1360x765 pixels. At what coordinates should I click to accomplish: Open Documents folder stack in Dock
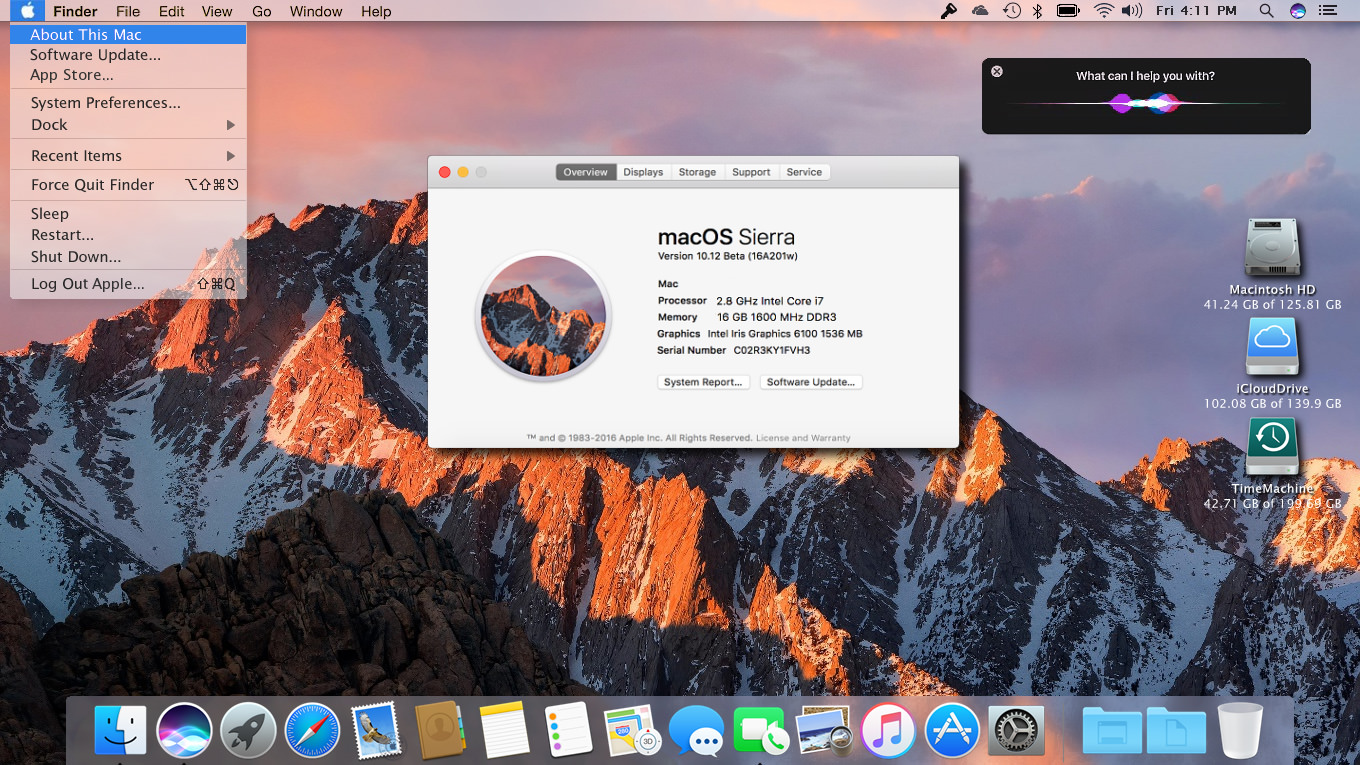1176,730
